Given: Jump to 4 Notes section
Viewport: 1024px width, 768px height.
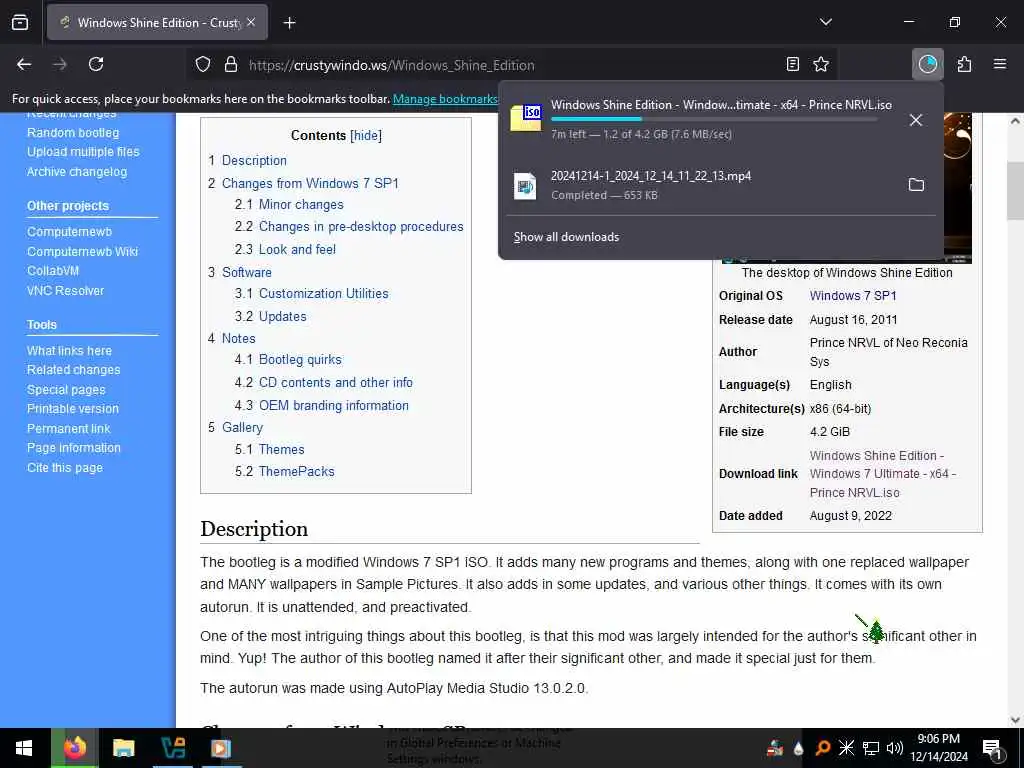Looking at the screenshot, I should click(x=238, y=338).
